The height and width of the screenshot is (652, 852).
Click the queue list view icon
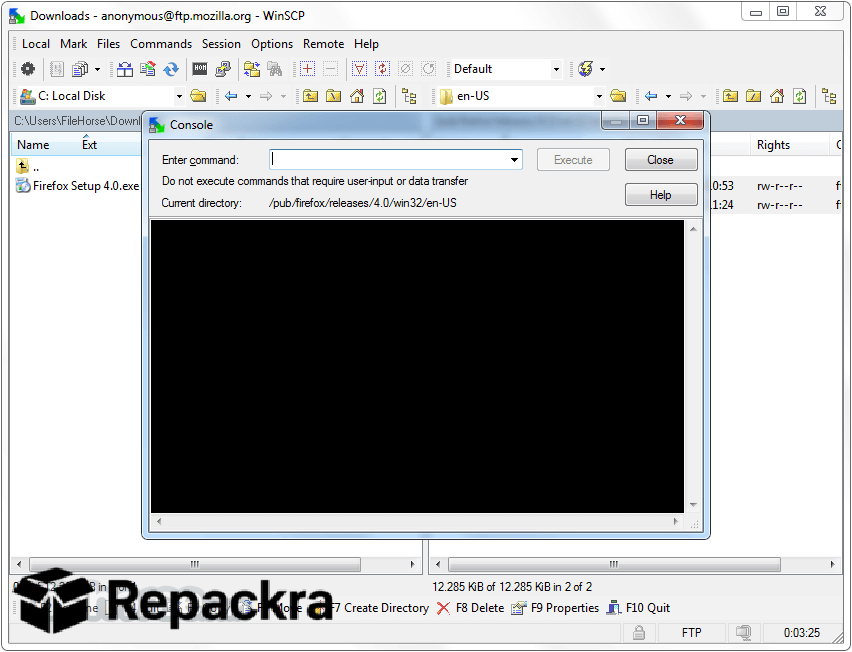57,69
